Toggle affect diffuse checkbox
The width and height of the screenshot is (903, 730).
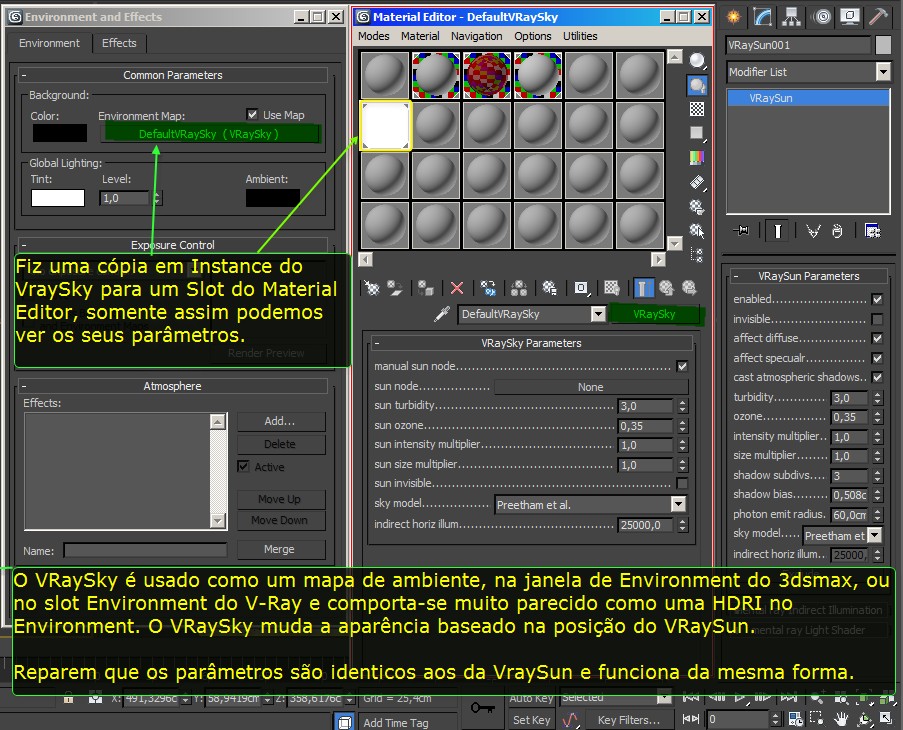pyautogui.click(x=877, y=339)
